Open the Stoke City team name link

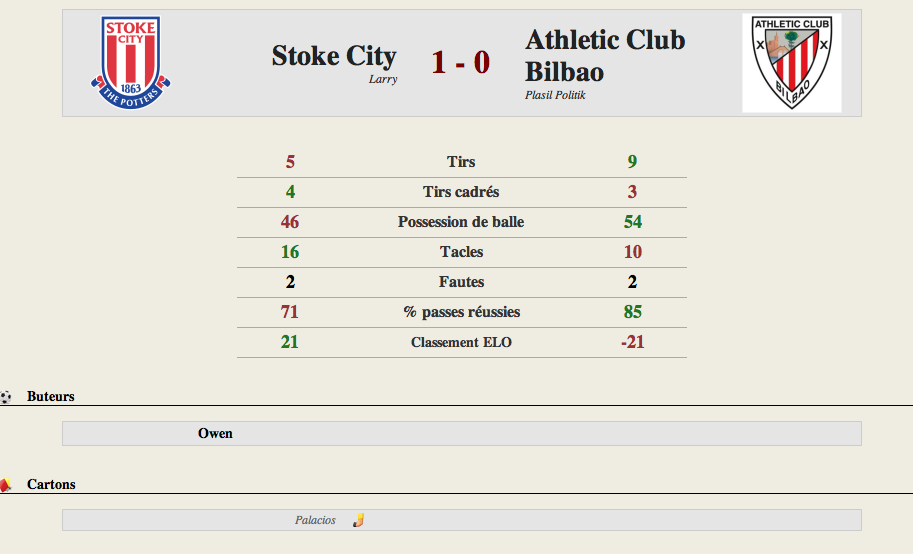[x=334, y=56]
